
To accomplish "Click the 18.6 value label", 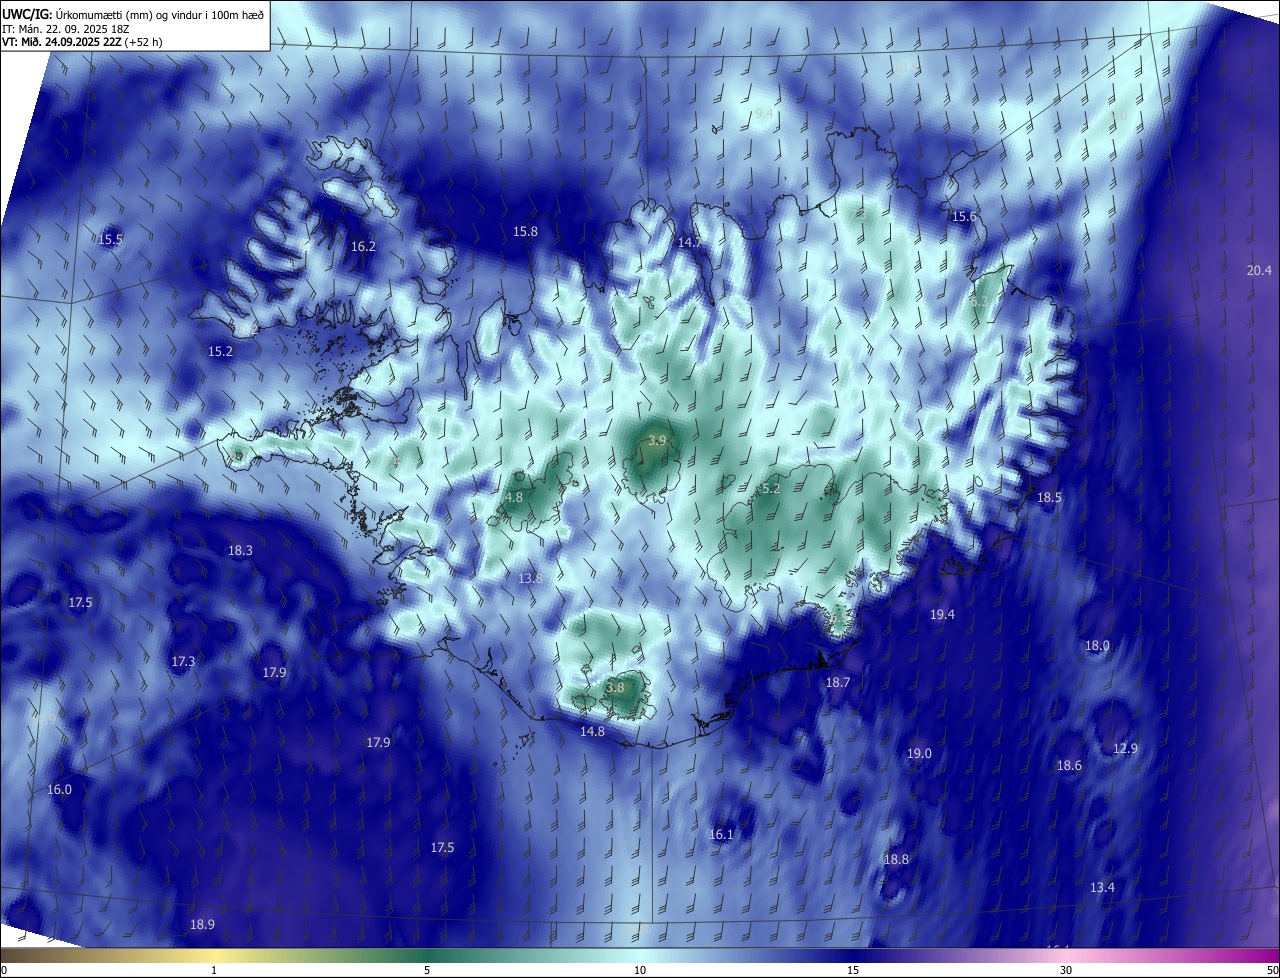I will 1069,766.
